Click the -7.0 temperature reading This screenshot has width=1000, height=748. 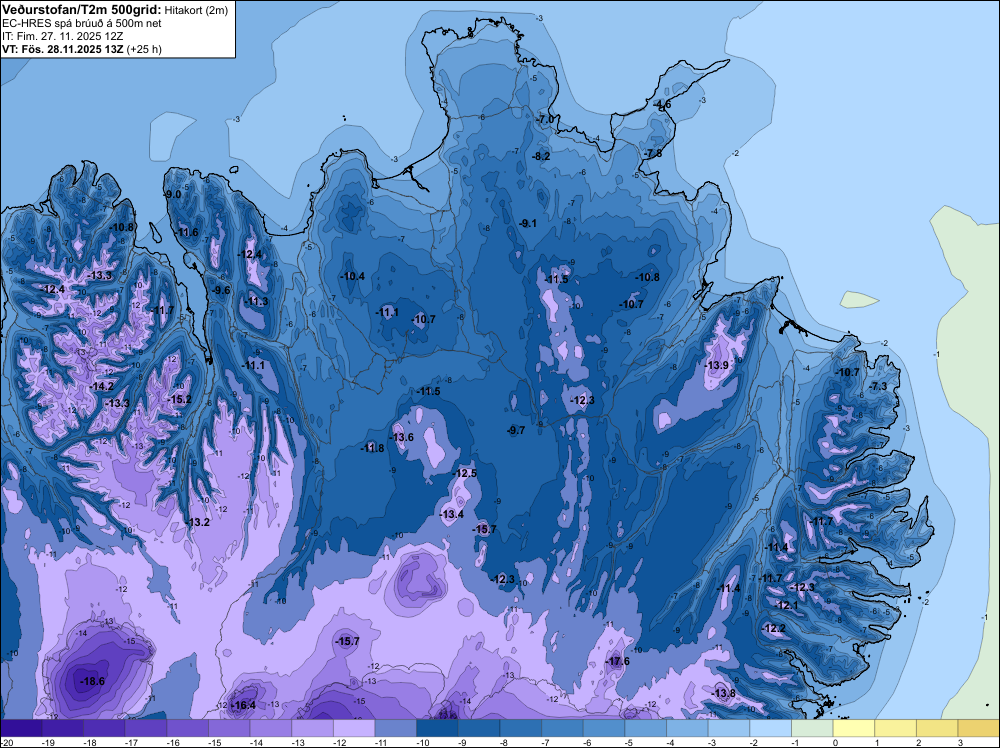[545, 120]
